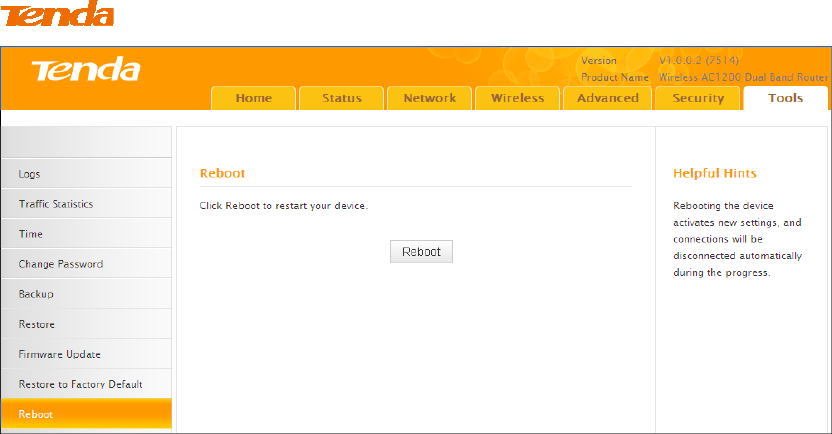
Task: Open Logs in the sidebar
Action: (86, 173)
